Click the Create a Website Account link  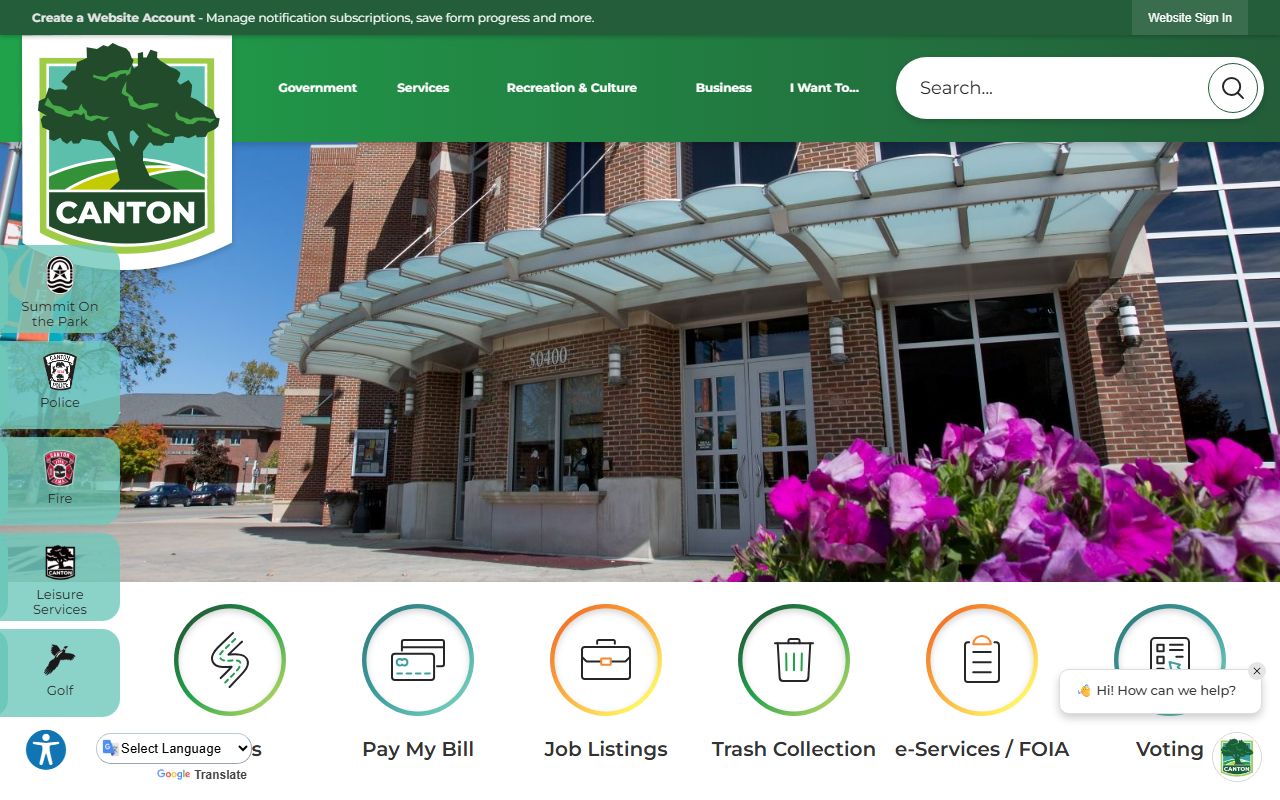click(113, 18)
